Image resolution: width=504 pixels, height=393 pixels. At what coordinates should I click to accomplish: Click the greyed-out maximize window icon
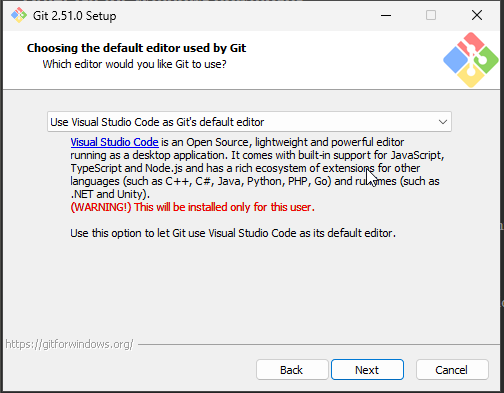431,15
